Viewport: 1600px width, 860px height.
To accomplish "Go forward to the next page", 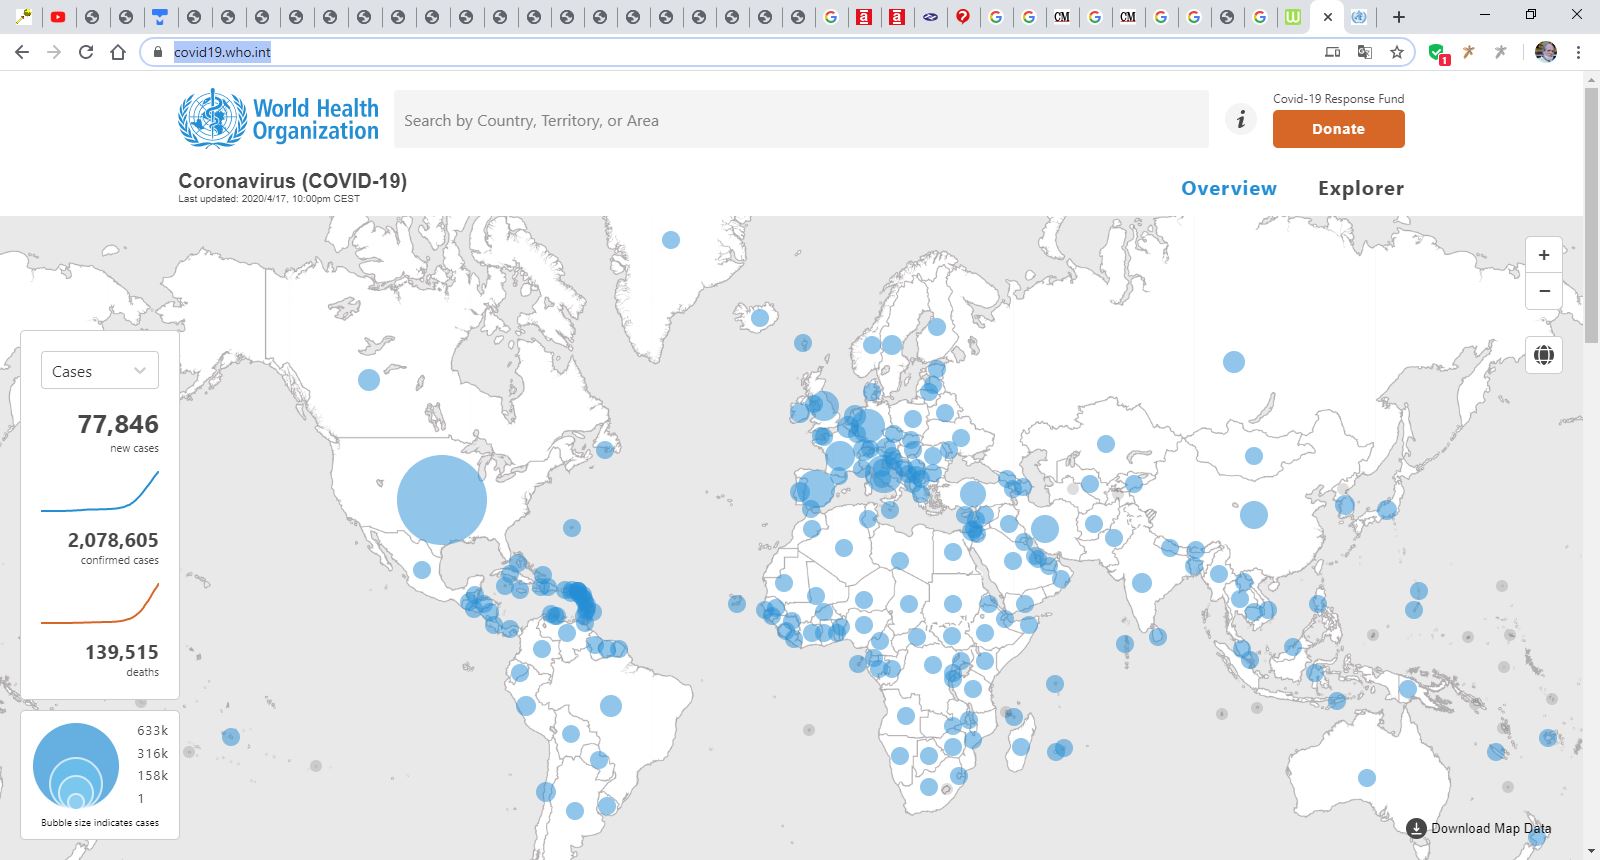I will [54, 52].
